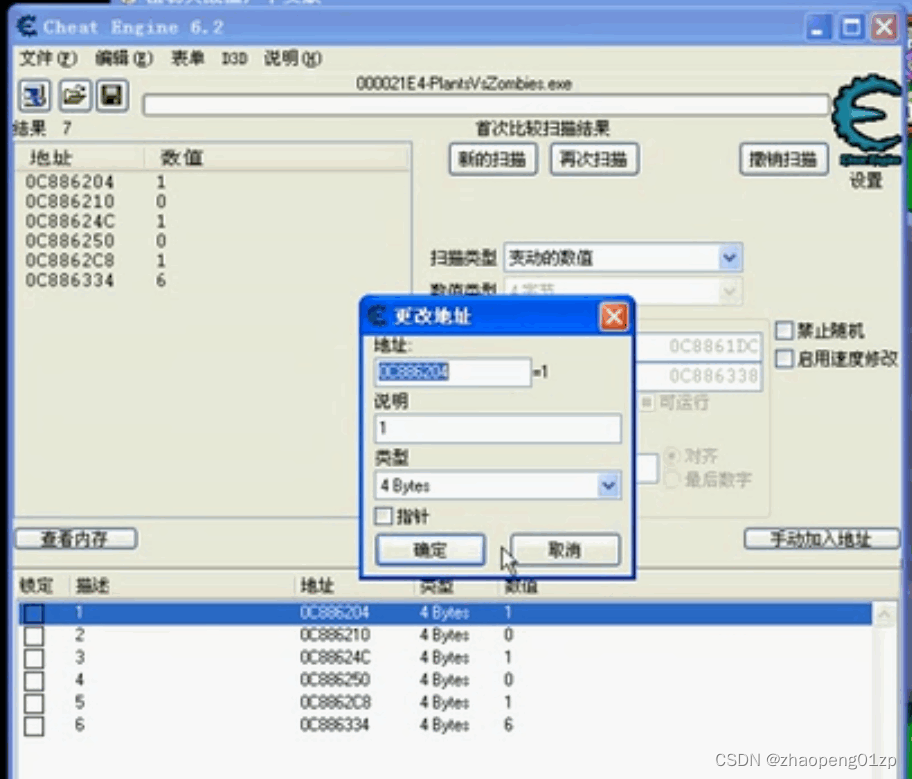Click the process name 000021E4-PlantsVsZombies.exe
Screen dimensions: 912x779
pyautogui.click(x=464, y=84)
